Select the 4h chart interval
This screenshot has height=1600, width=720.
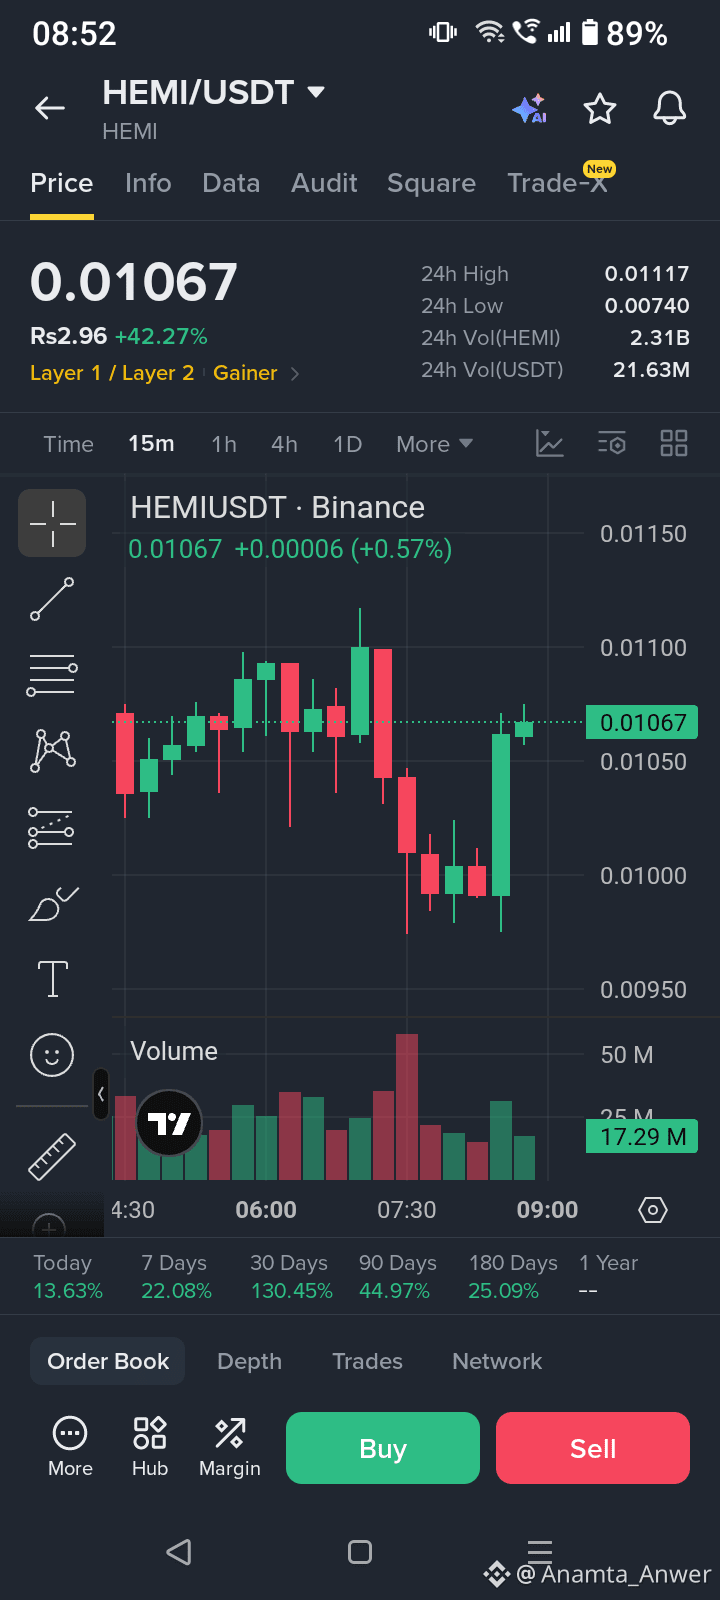pyautogui.click(x=284, y=444)
